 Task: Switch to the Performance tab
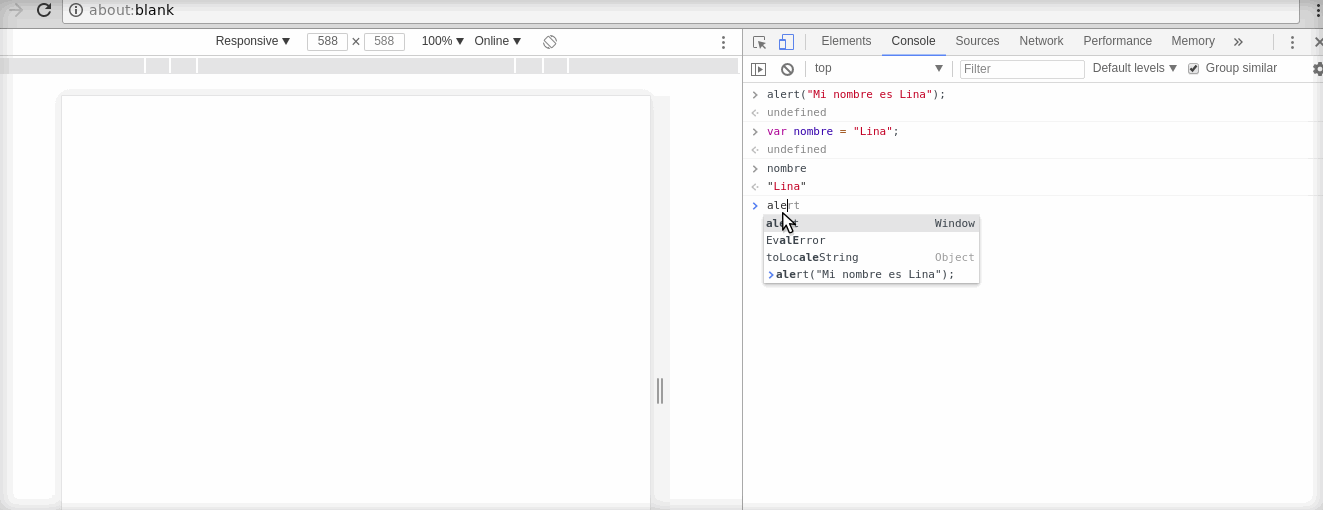[1117, 41]
